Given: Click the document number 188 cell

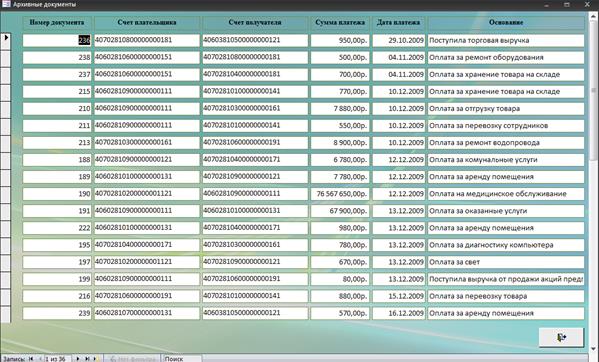Looking at the screenshot, I should point(57,160).
